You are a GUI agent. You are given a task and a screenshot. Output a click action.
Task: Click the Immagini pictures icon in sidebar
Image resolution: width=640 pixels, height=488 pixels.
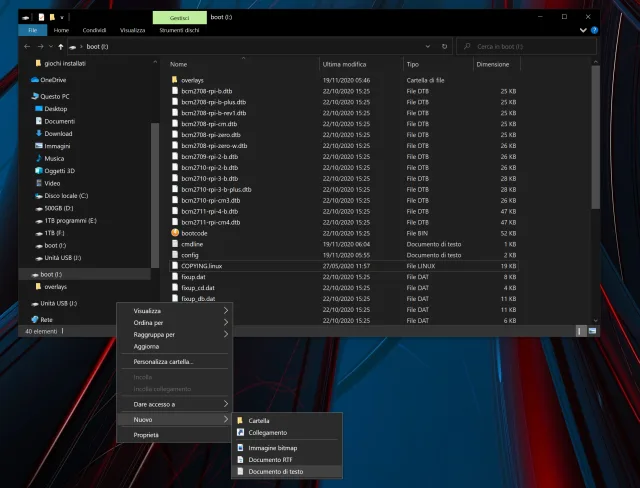(39, 146)
